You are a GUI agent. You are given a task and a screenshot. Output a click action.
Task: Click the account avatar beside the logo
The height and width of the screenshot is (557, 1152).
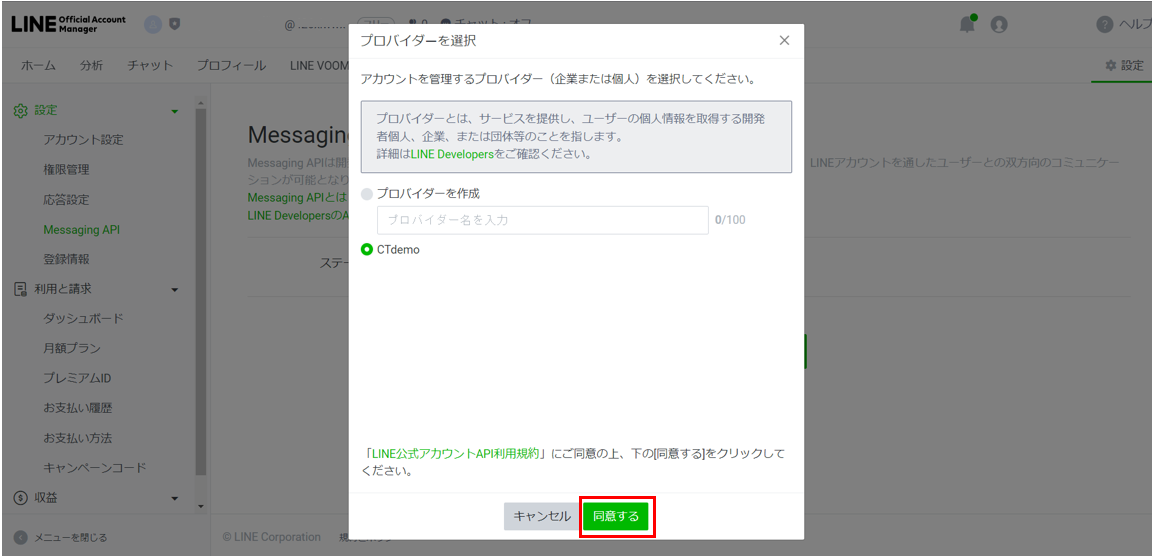click(x=152, y=25)
